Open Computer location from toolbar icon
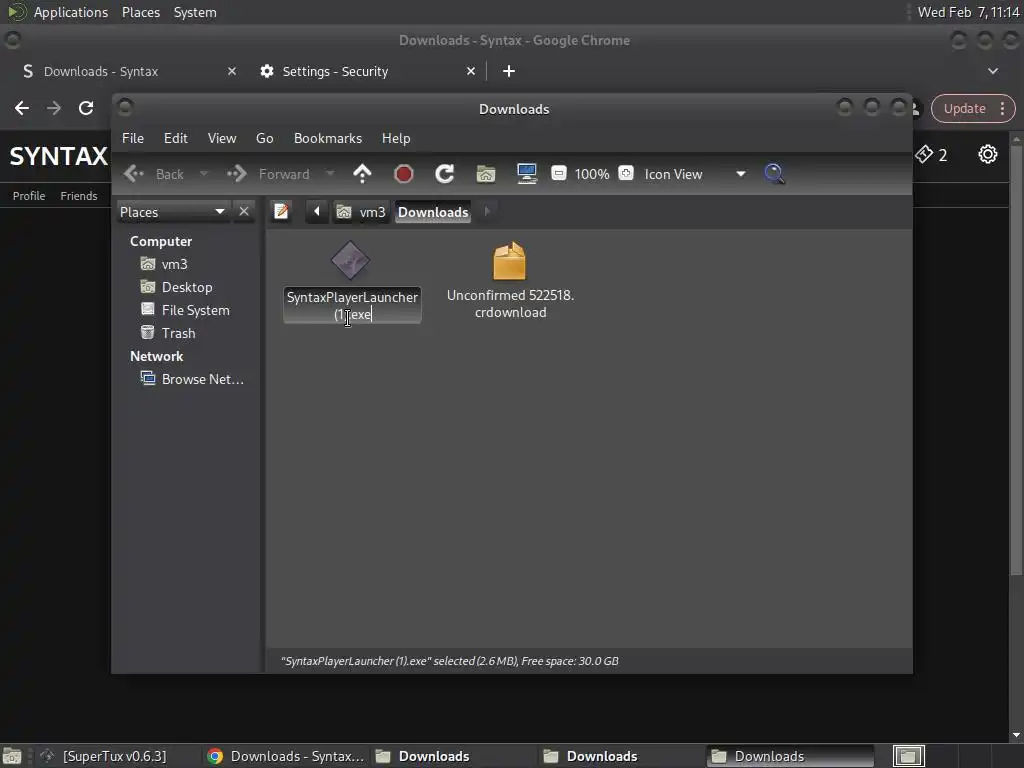This screenshot has width=1024, height=768. click(x=526, y=174)
